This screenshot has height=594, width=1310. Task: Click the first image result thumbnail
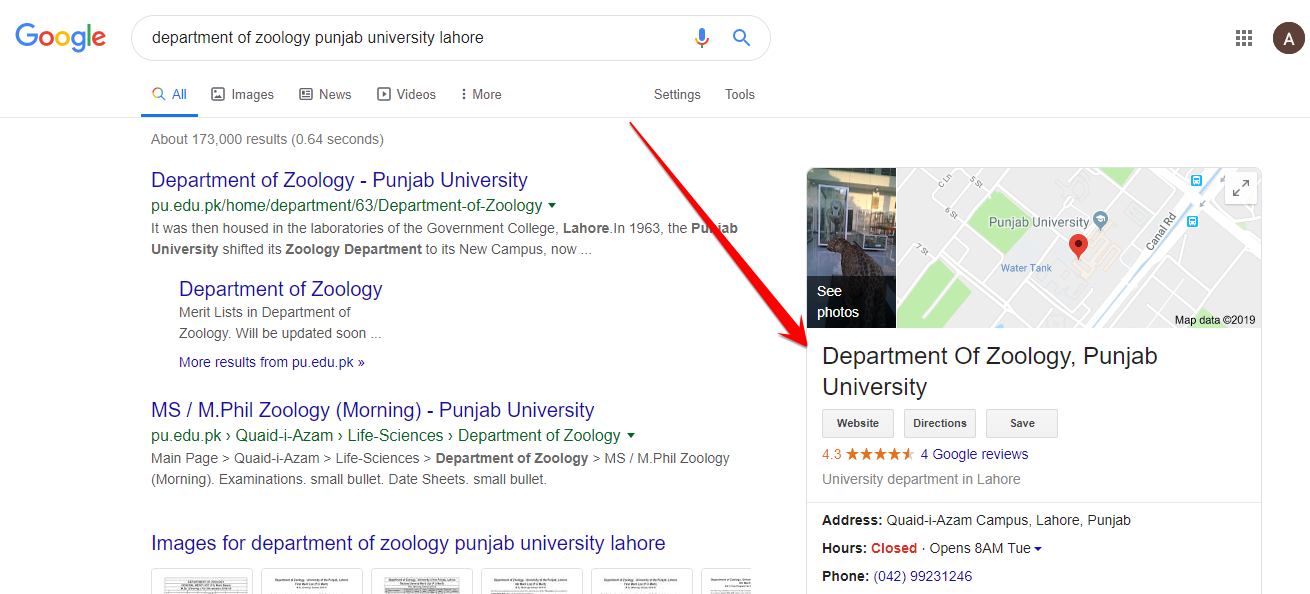point(202,581)
